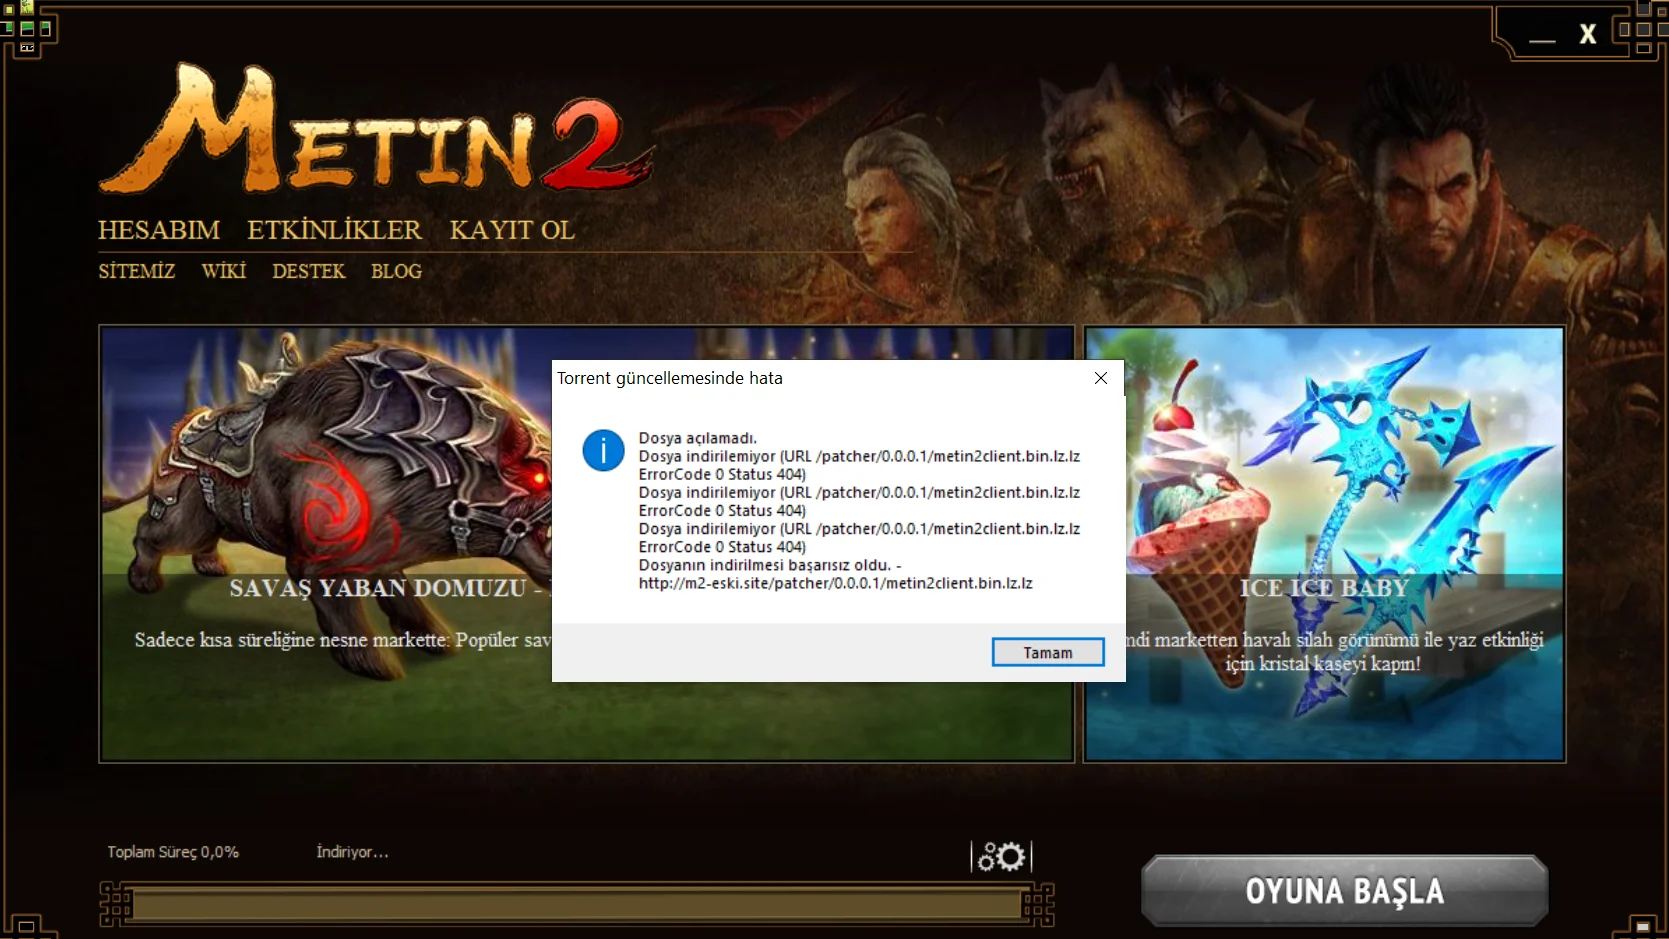Viewport: 1669px width, 939px height.
Task: Click the failed m2-eski.site URL text
Action: coord(835,583)
